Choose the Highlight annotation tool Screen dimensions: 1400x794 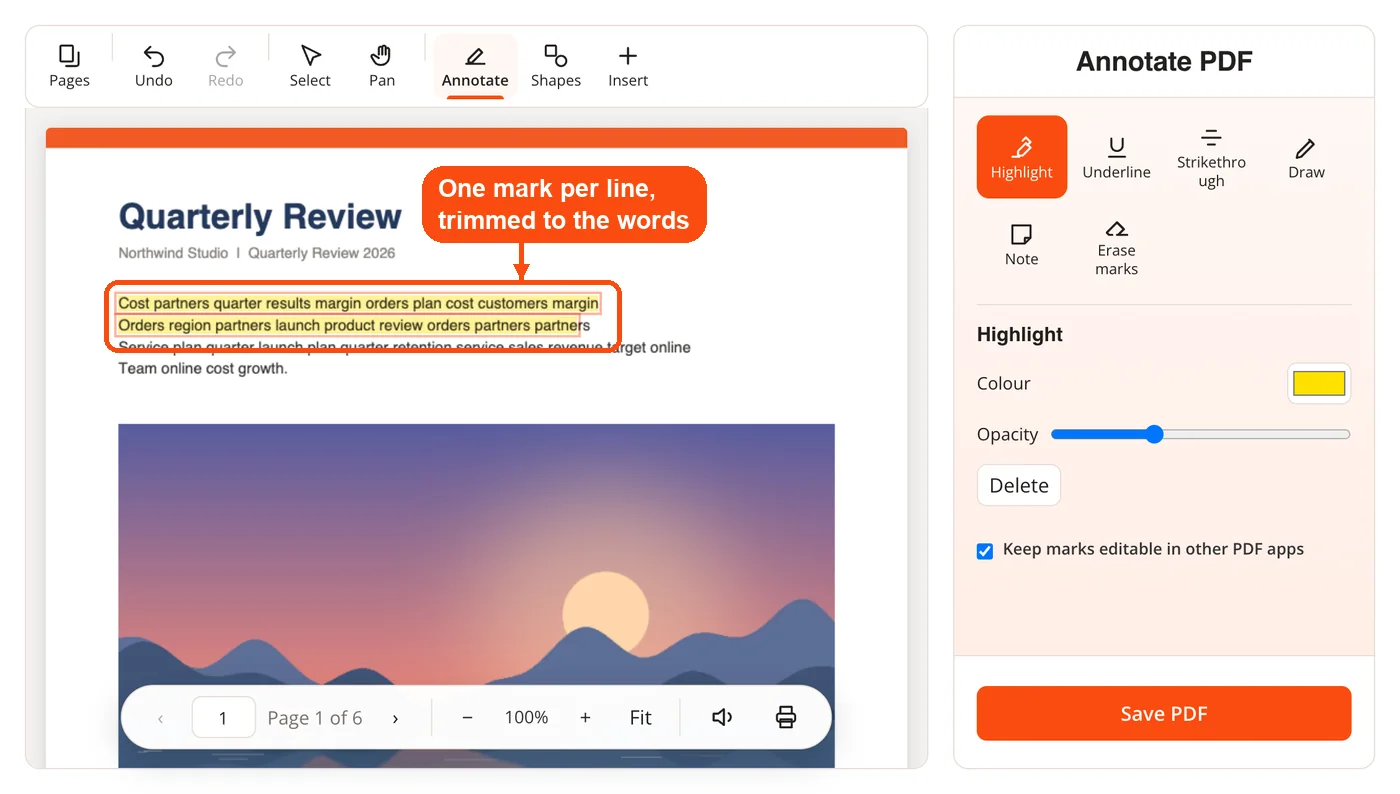1022,157
